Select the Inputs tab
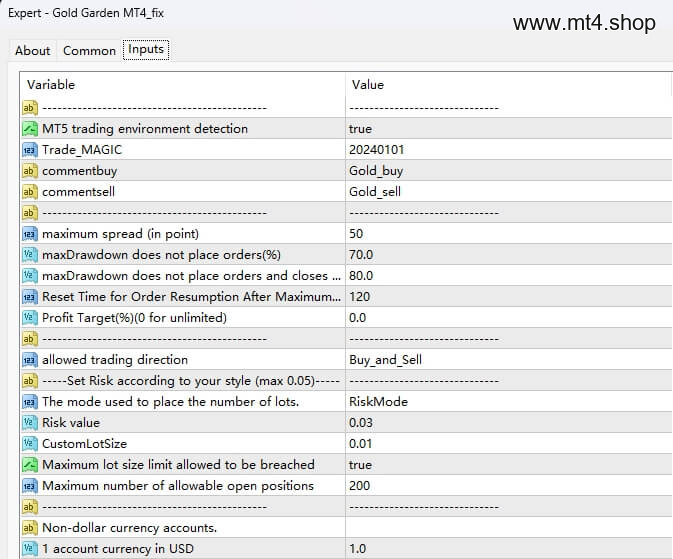The height and width of the screenshot is (559, 673). coord(146,49)
